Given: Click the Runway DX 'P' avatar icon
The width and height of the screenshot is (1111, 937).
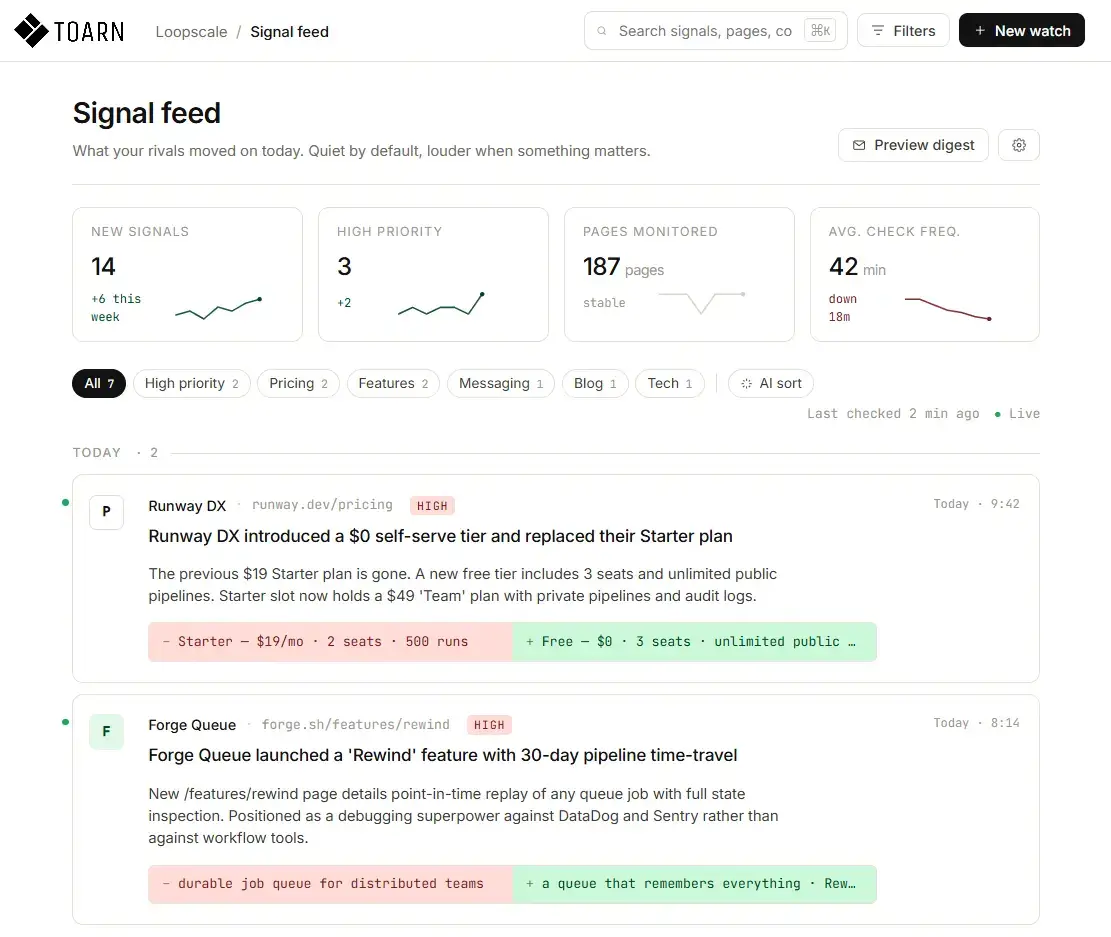Looking at the screenshot, I should point(106,512).
